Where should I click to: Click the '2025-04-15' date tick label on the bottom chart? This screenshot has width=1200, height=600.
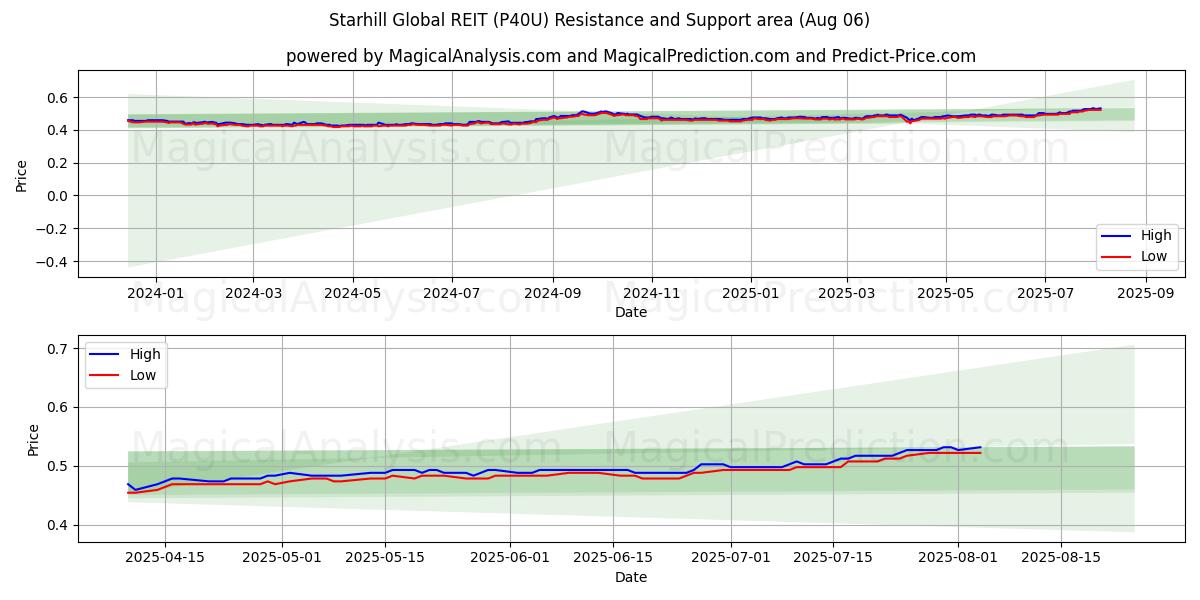click(165, 559)
